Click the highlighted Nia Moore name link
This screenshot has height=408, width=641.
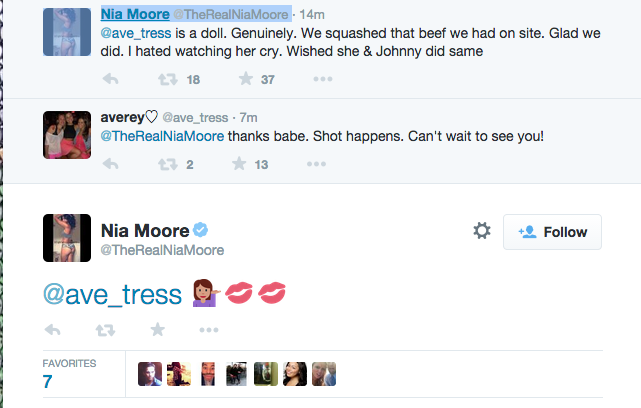(135, 14)
